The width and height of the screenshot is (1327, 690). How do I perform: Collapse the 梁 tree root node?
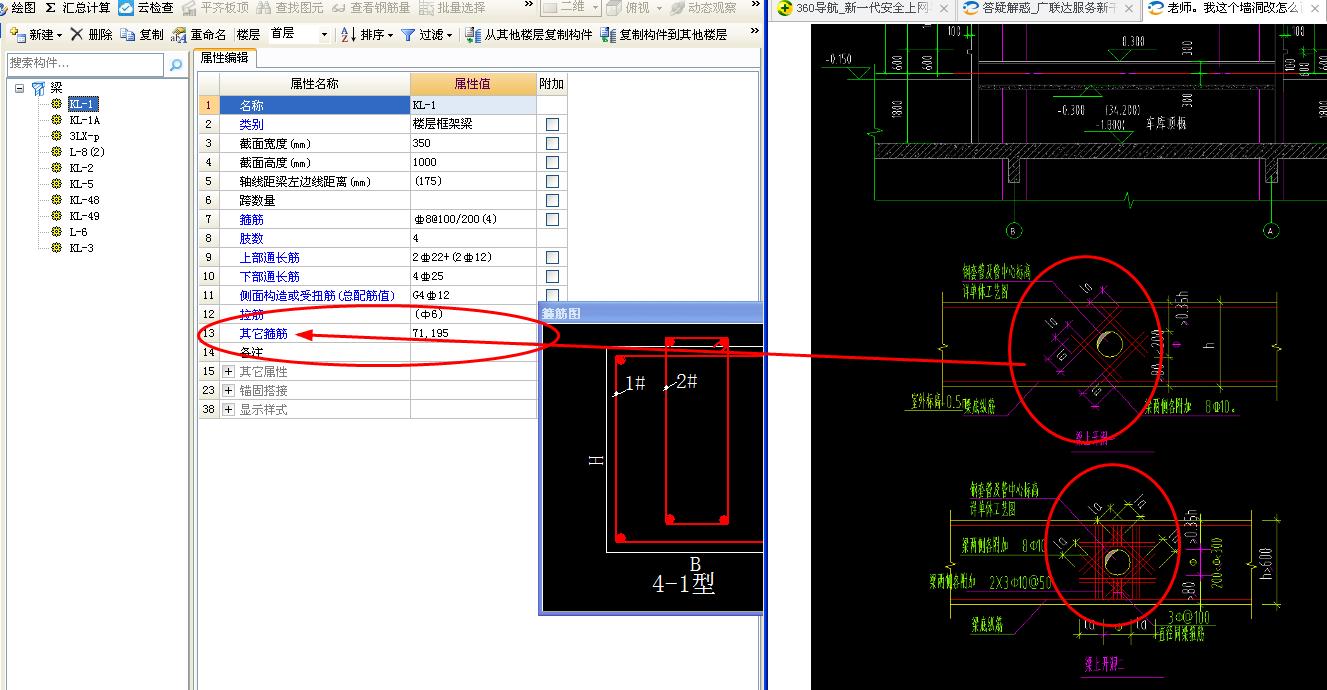coord(19,88)
